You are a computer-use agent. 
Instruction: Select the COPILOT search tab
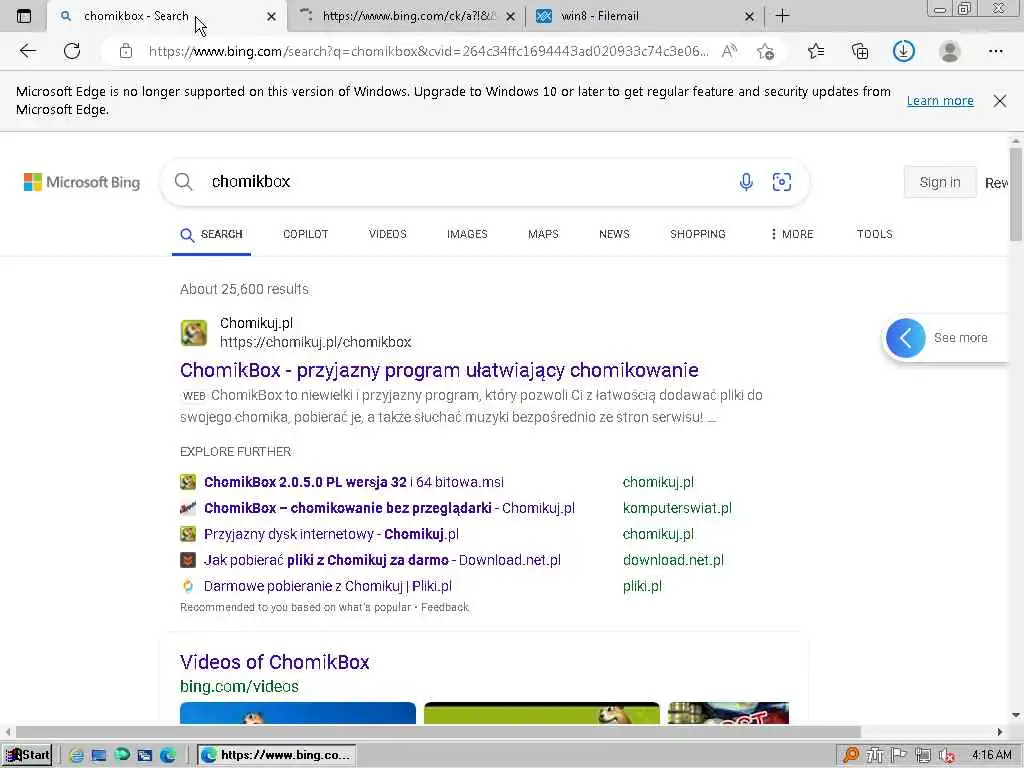pos(305,234)
